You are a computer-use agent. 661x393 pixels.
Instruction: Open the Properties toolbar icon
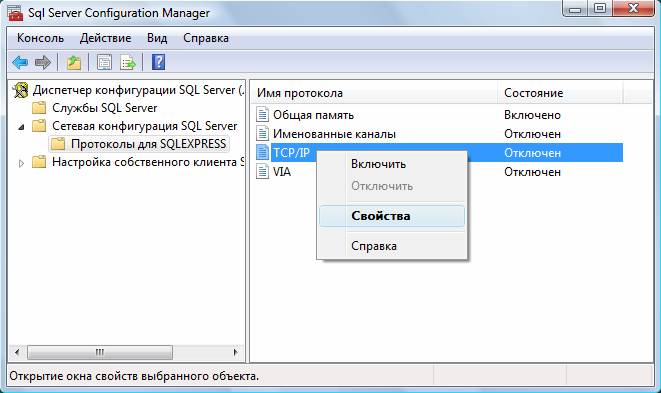pyautogui.click(x=104, y=62)
